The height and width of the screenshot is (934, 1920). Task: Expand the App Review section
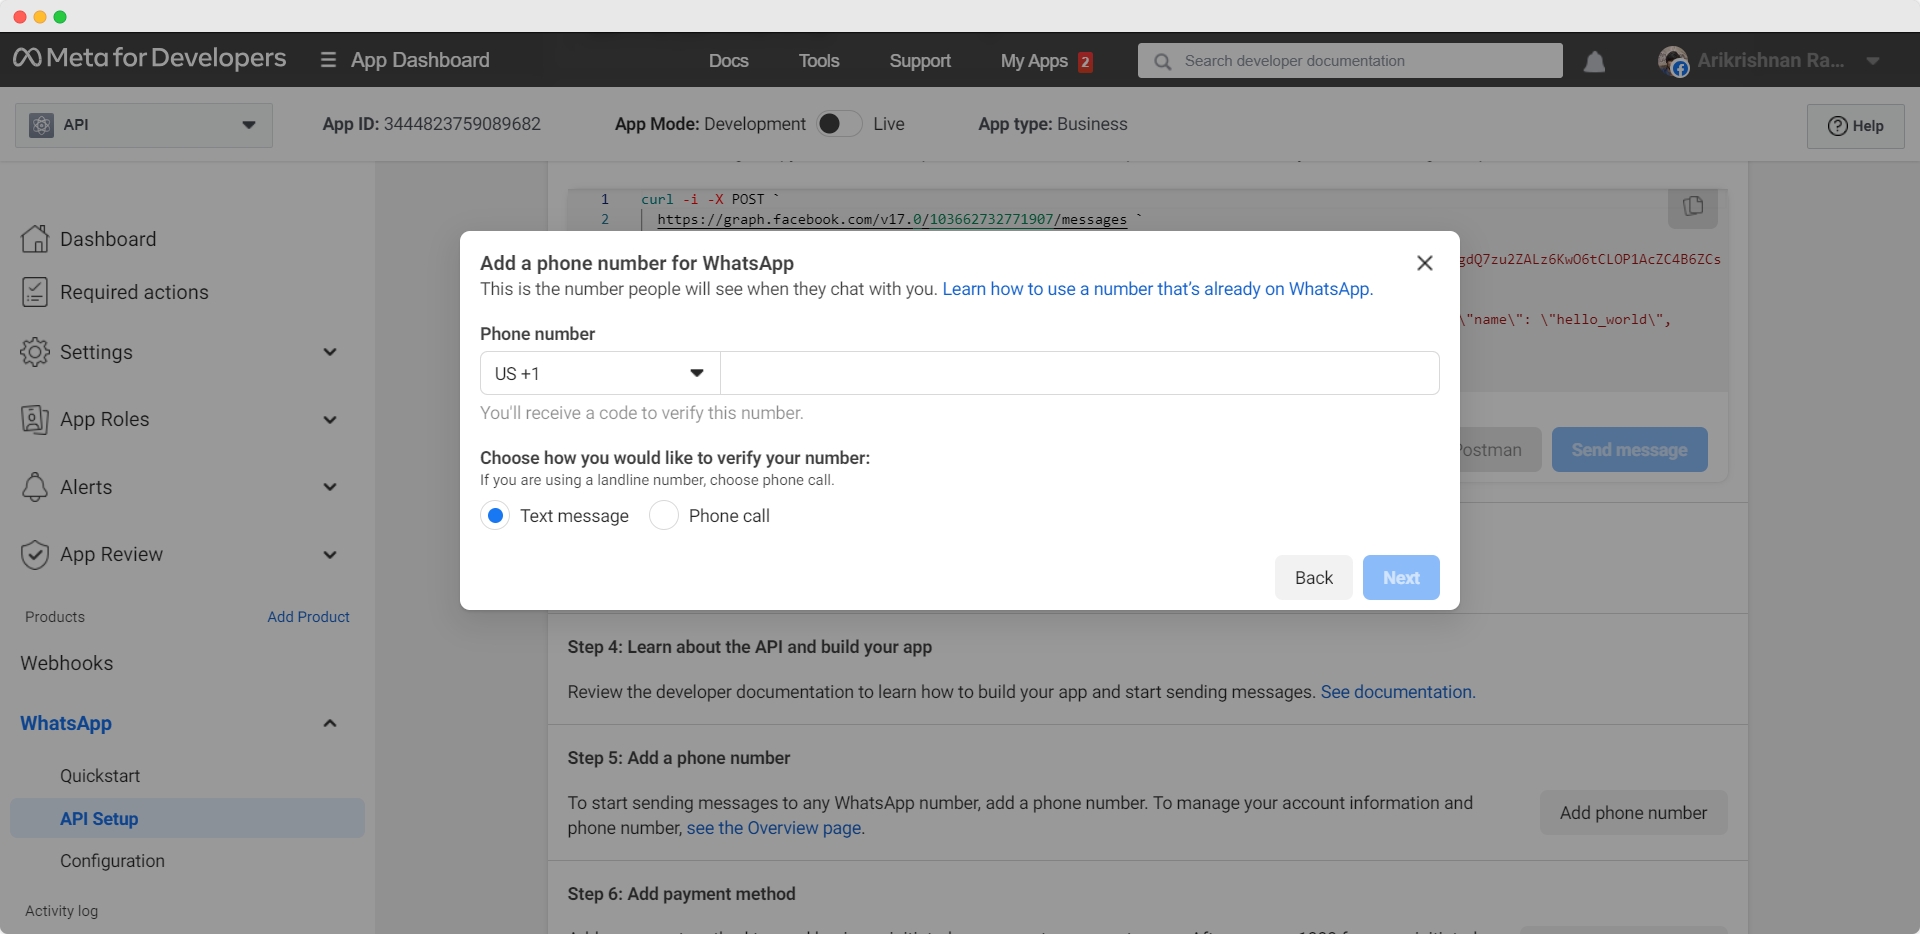[330, 555]
